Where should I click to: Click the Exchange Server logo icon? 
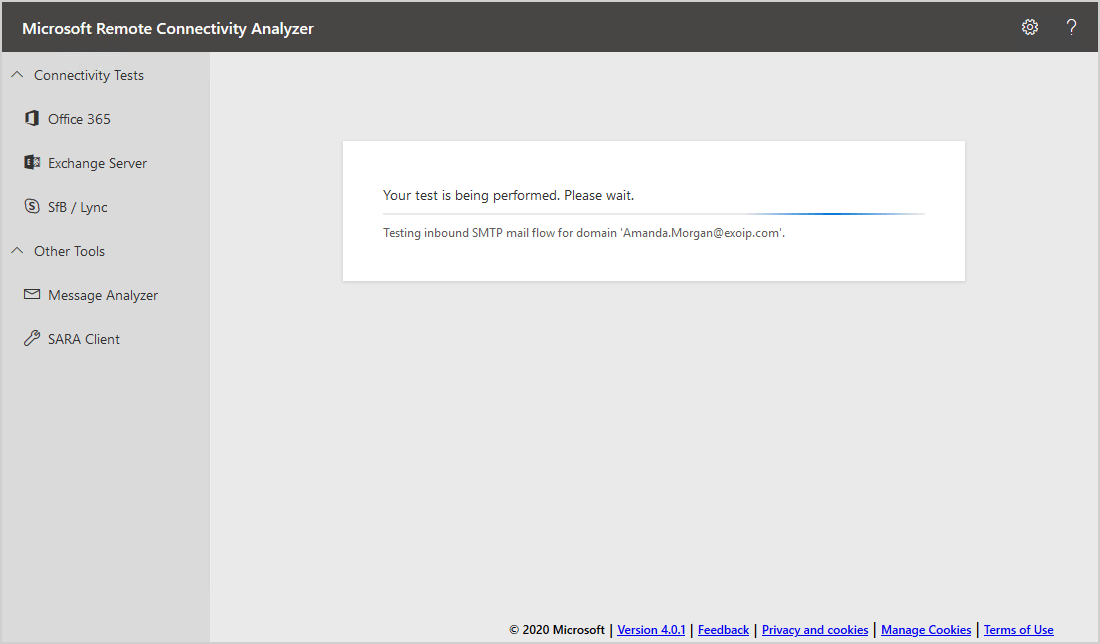point(32,162)
